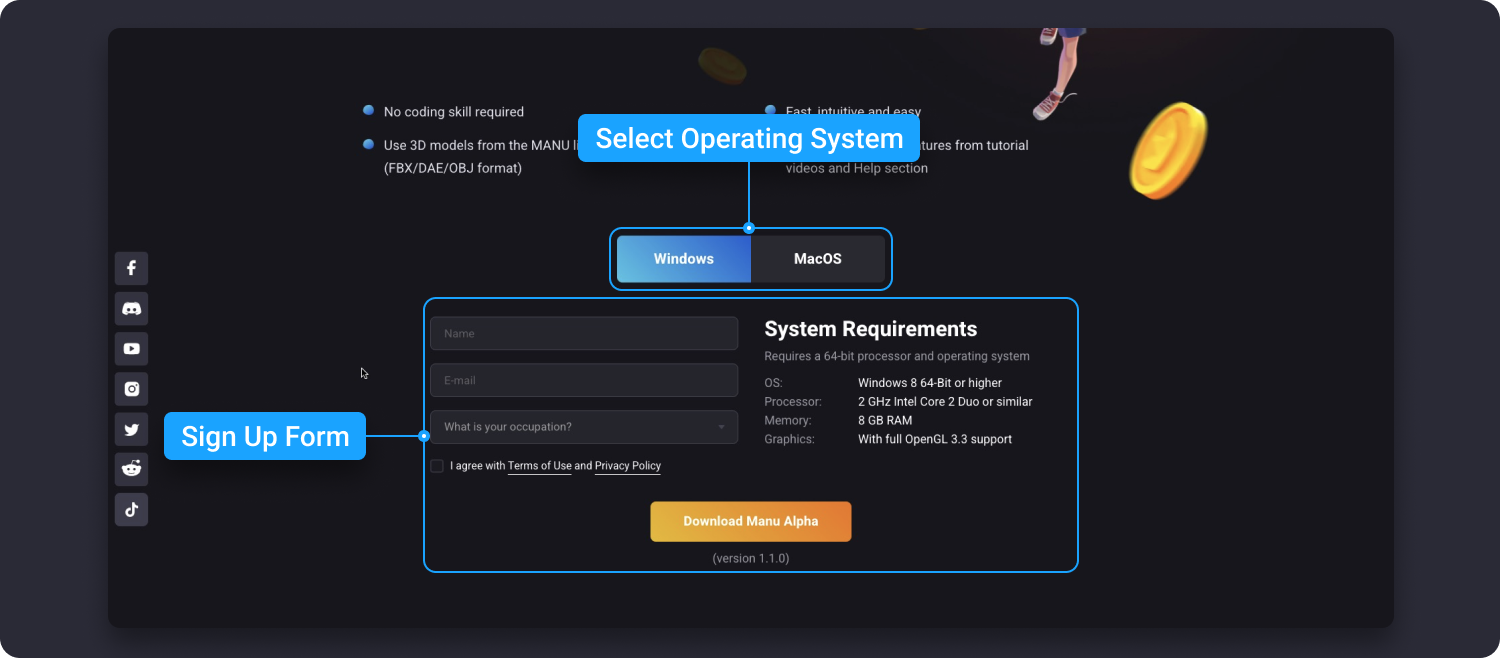Switch to the MacOS tab
The width and height of the screenshot is (1500, 658).
[x=818, y=259]
